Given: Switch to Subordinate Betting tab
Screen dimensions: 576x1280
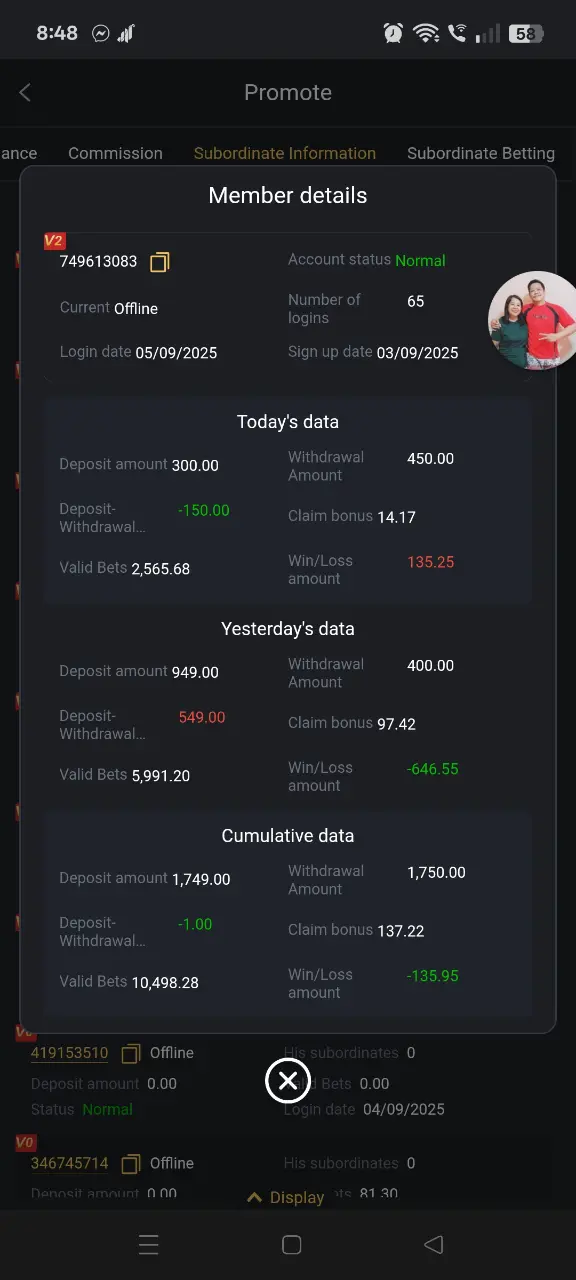Looking at the screenshot, I should 481,153.
